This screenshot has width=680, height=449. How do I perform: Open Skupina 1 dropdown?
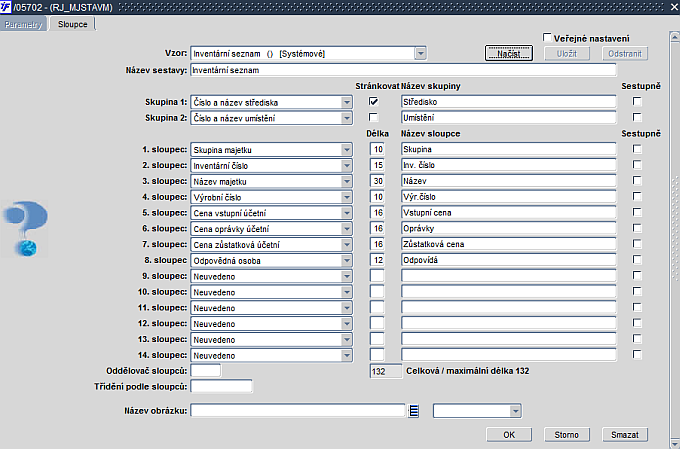tap(347, 102)
